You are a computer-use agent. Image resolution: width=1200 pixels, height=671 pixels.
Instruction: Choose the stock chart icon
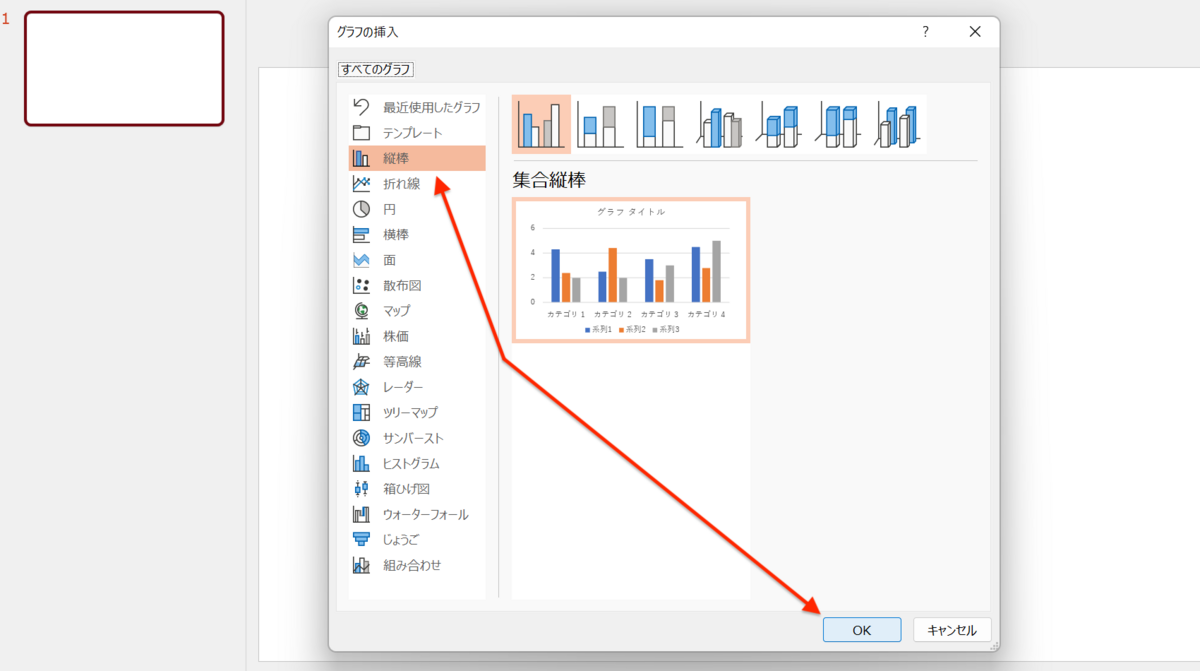[362, 336]
